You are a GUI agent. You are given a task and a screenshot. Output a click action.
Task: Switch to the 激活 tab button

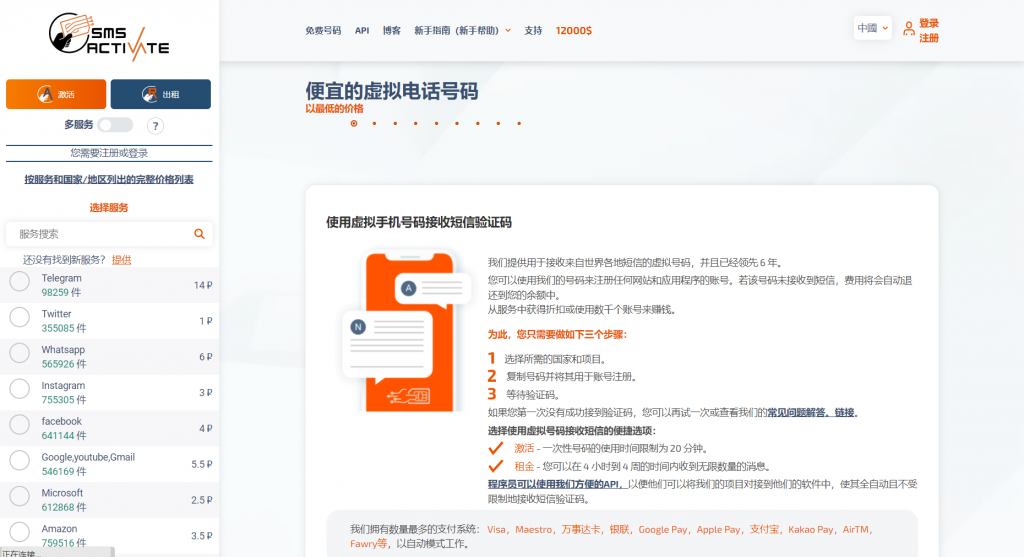point(56,94)
